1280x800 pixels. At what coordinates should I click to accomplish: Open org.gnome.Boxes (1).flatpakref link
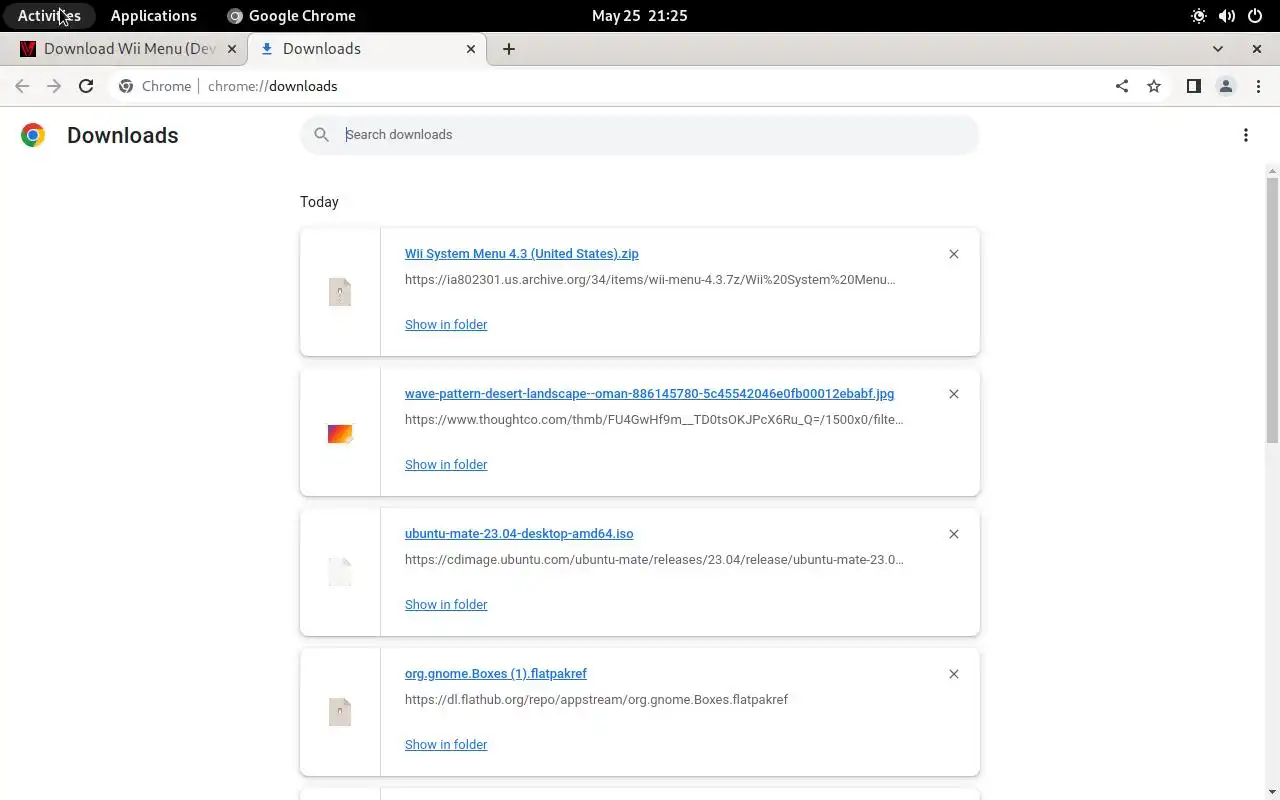(496, 674)
